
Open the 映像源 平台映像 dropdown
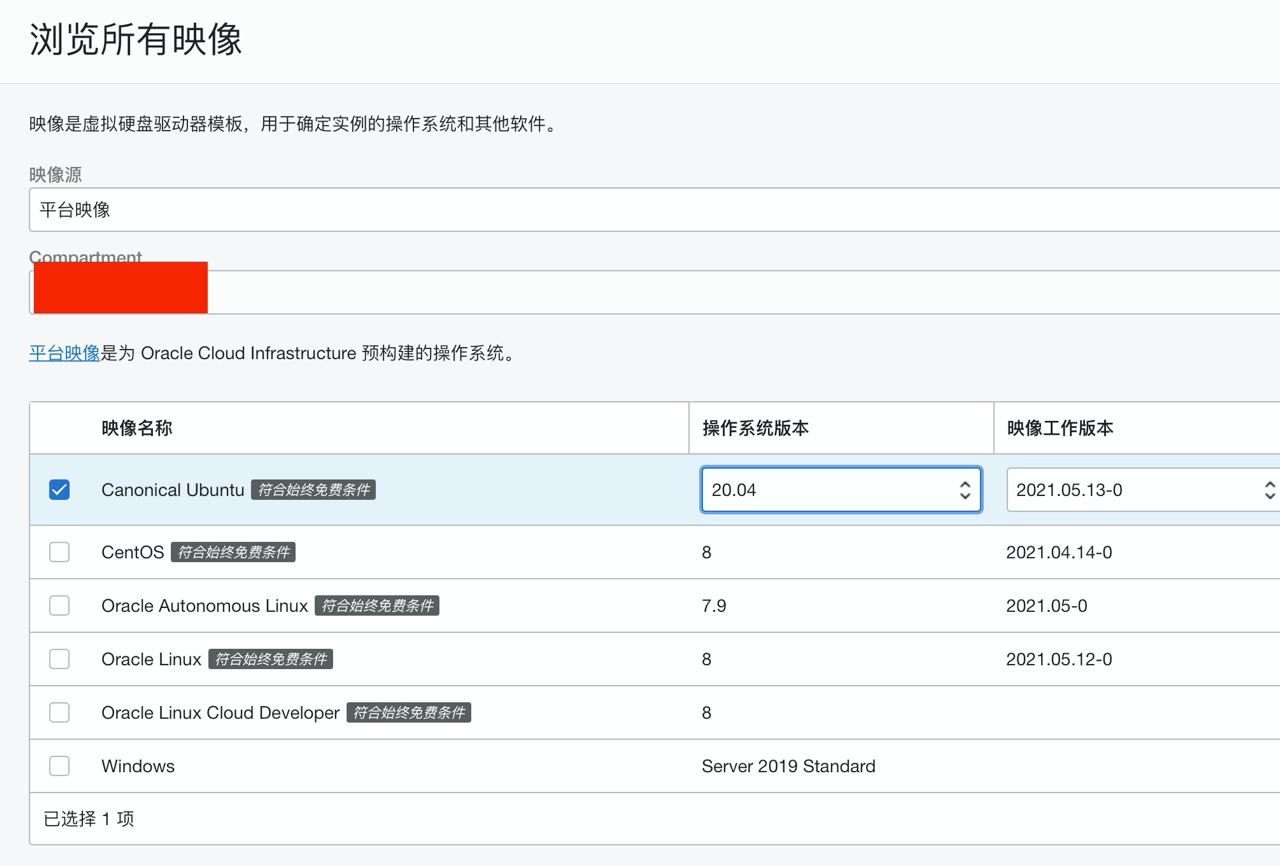click(x=655, y=210)
